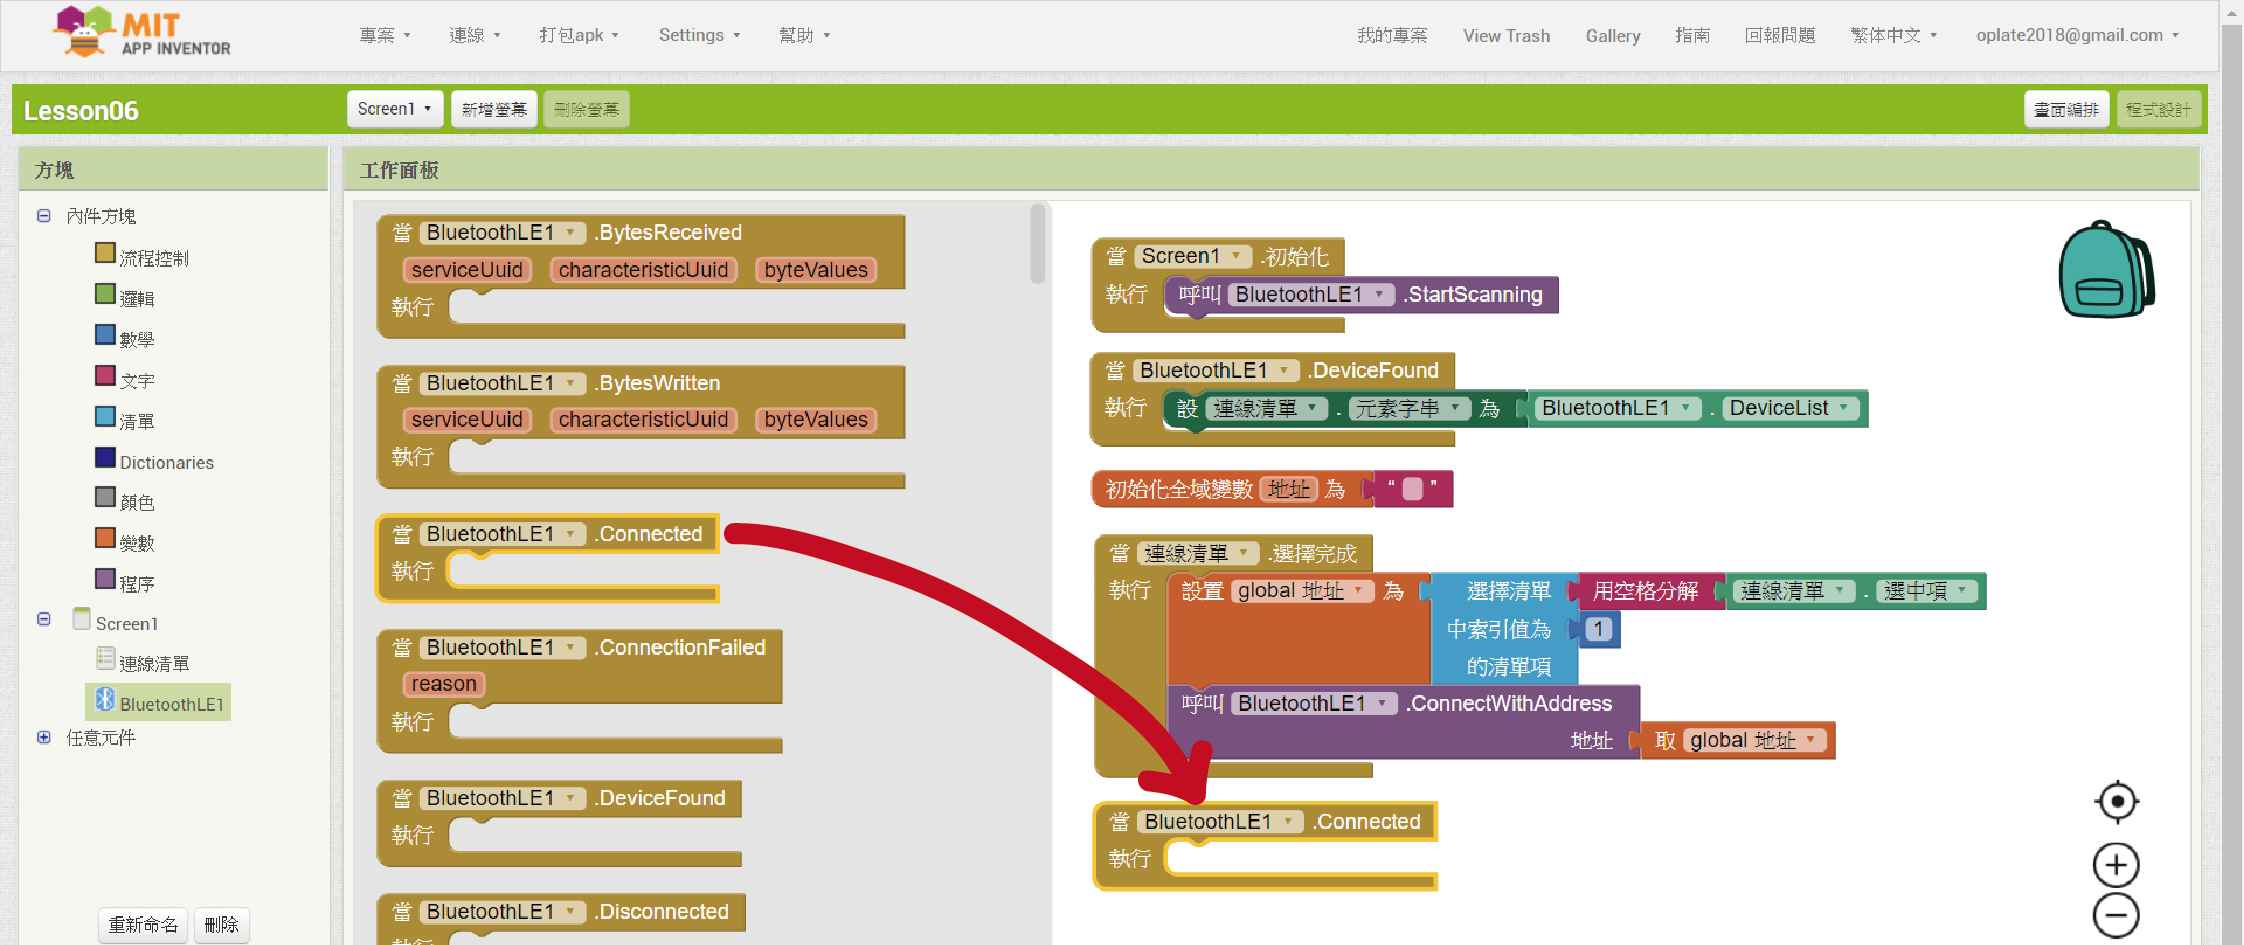Expand the 任意元件 tree section

point(44,738)
